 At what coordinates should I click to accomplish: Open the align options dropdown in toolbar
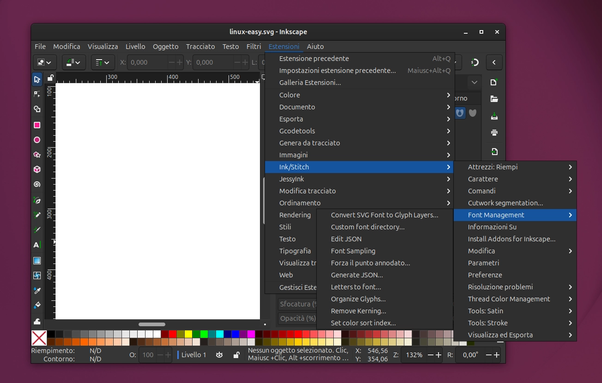(102, 62)
